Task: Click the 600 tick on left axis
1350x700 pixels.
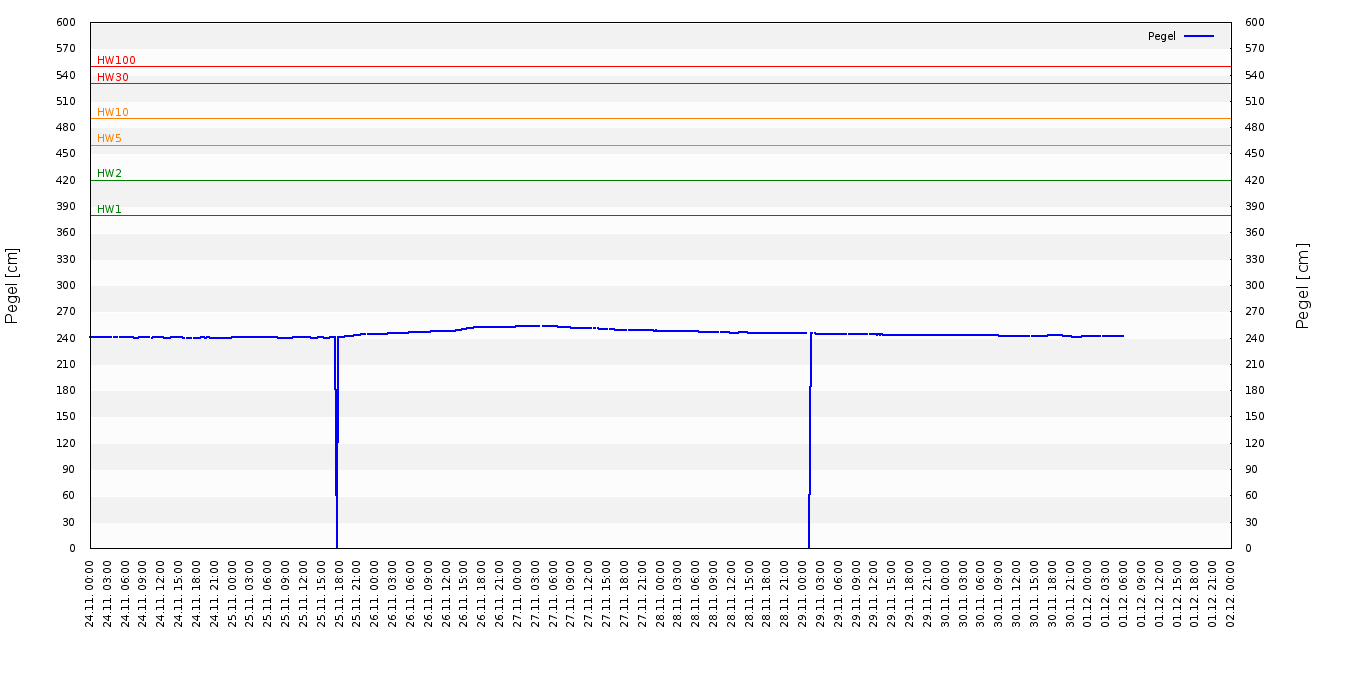Action: tap(66, 22)
